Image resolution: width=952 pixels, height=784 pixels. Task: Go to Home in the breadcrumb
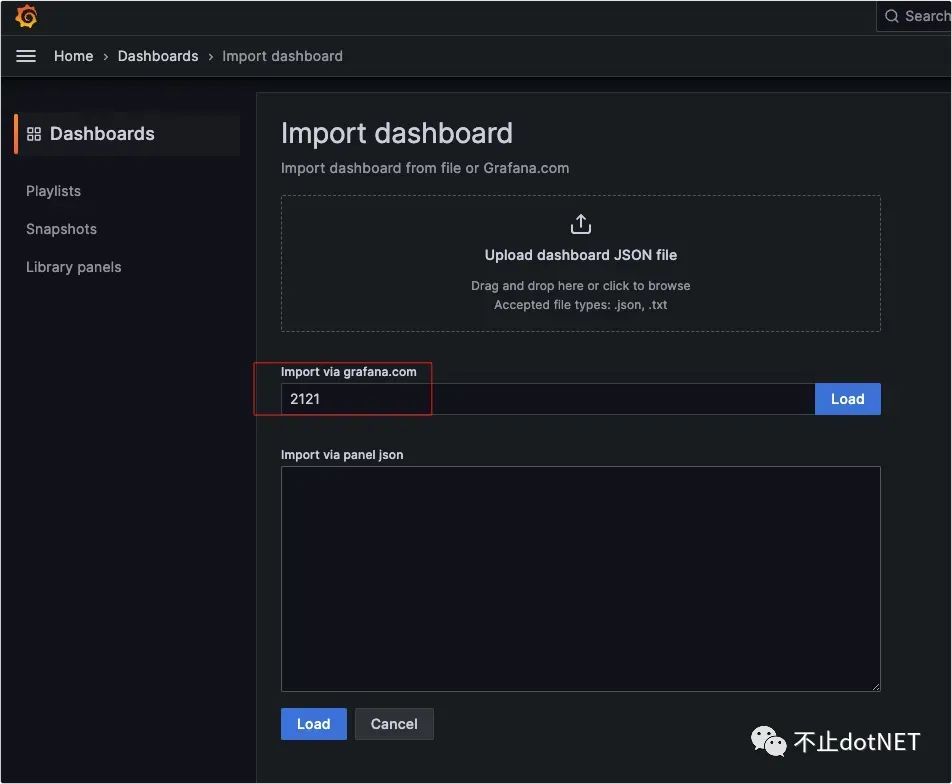tap(73, 56)
